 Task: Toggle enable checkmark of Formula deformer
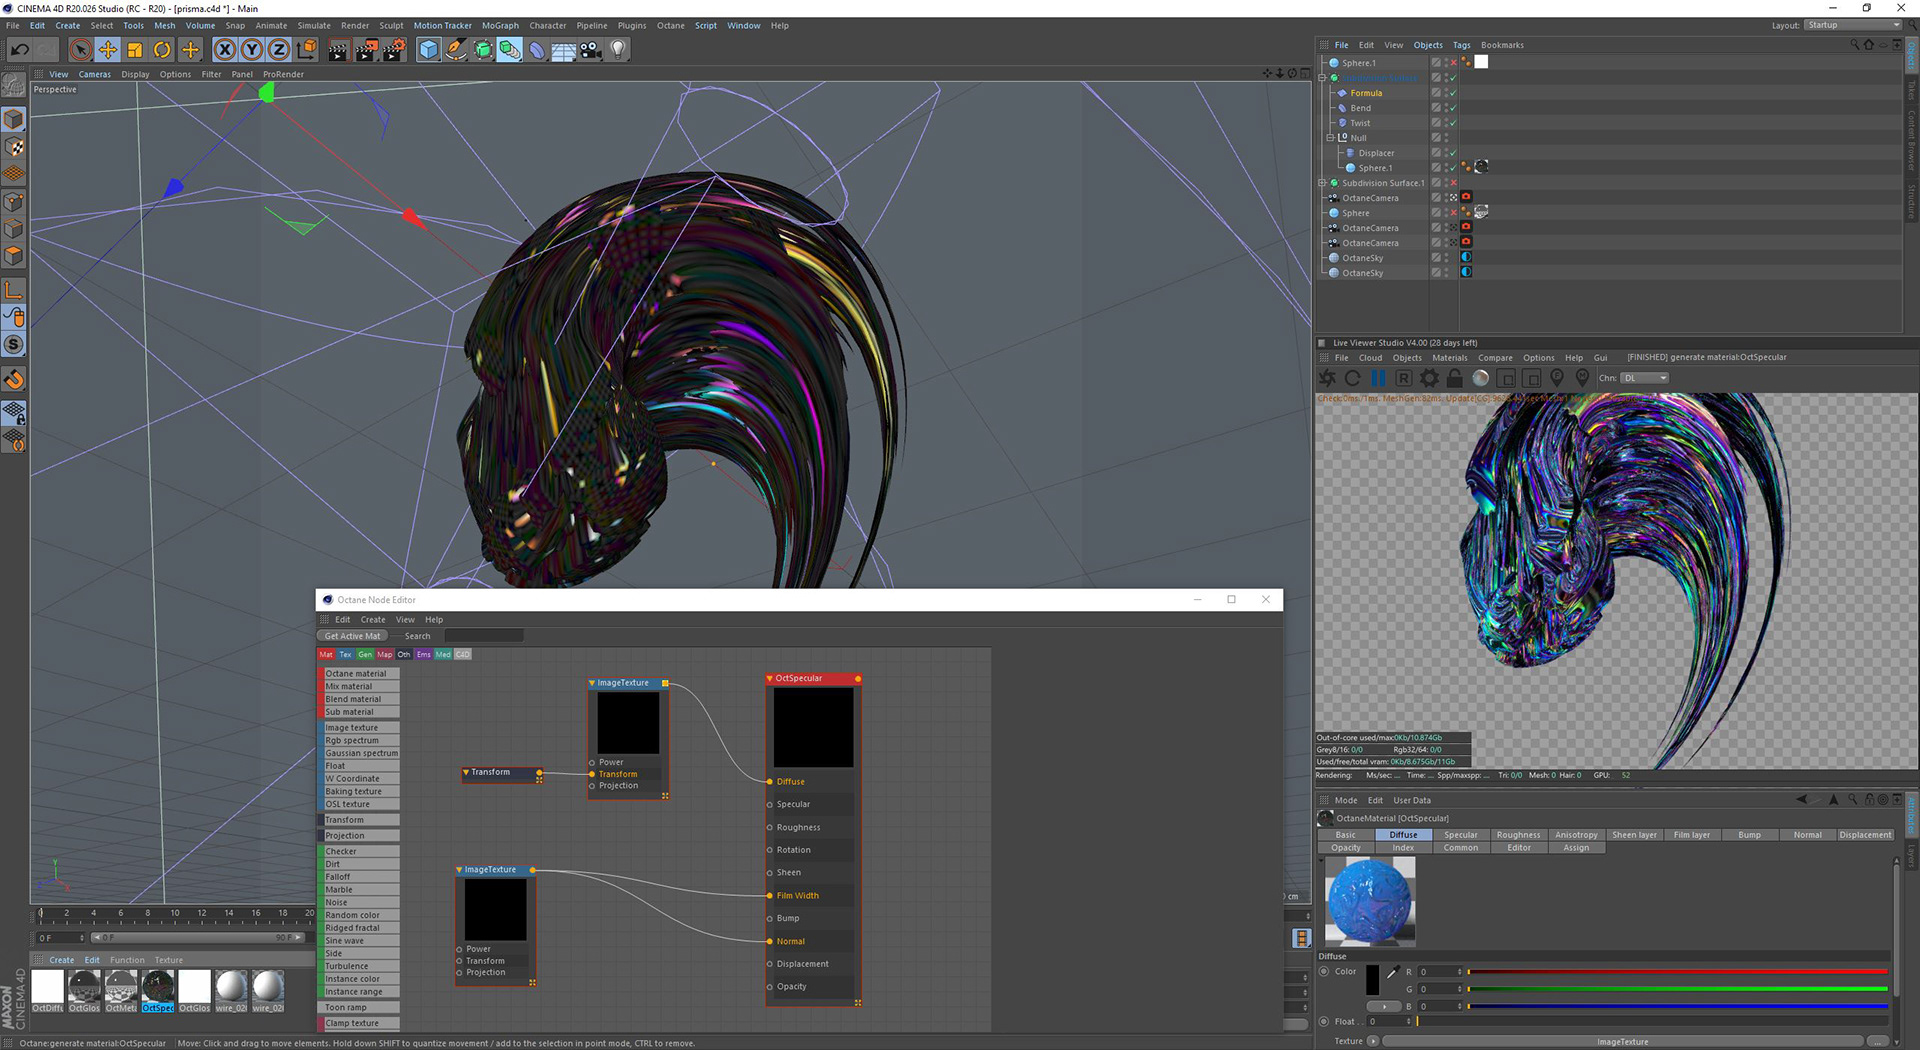1453,93
